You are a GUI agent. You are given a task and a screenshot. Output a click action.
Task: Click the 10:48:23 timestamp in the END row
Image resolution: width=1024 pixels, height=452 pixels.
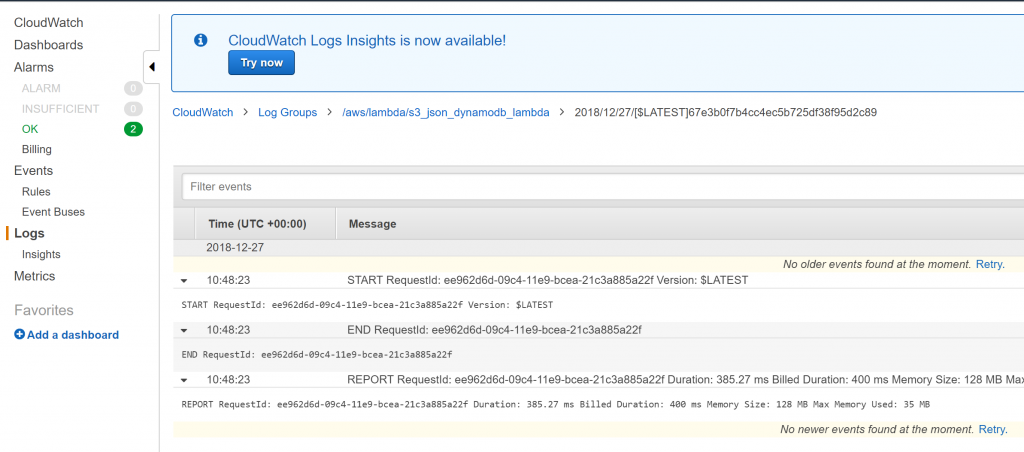pos(228,331)
